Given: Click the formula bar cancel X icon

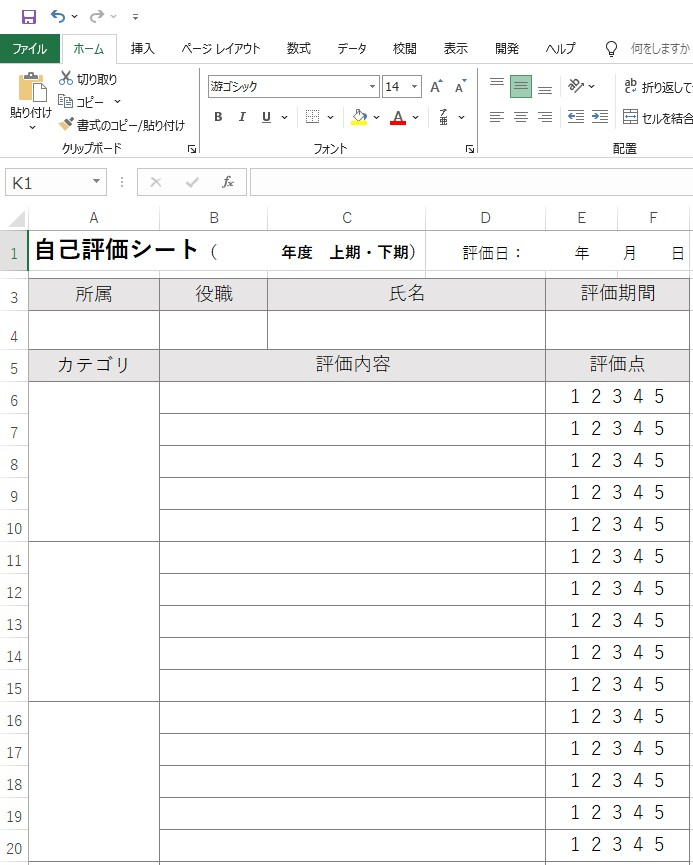Looking at the screenshot, I should point(156,182).
